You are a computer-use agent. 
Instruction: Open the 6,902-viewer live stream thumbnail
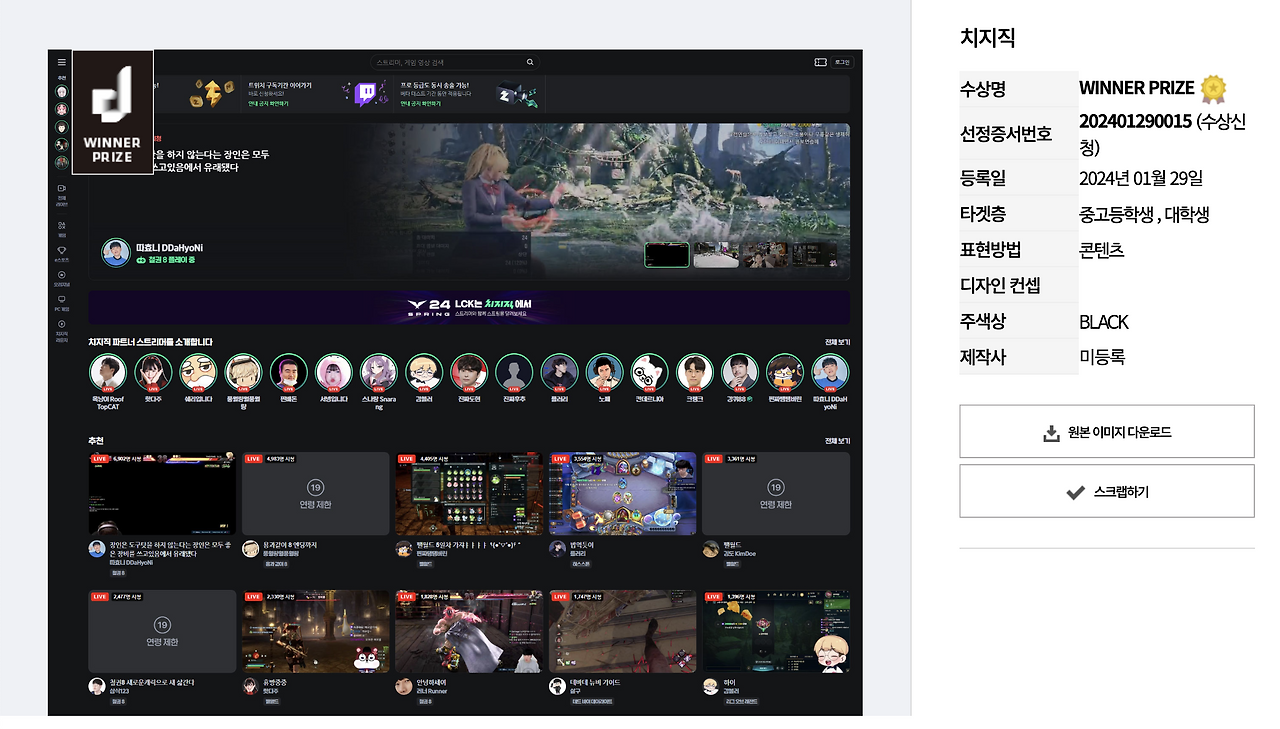coord(162,493)
